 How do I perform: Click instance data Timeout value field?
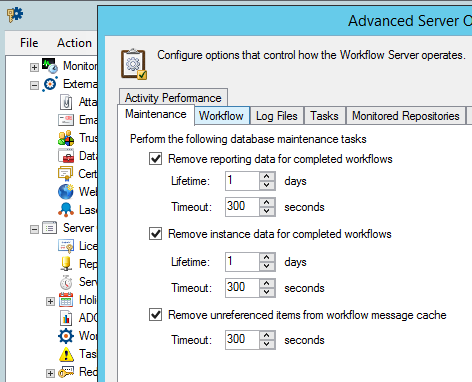[242, 288]
